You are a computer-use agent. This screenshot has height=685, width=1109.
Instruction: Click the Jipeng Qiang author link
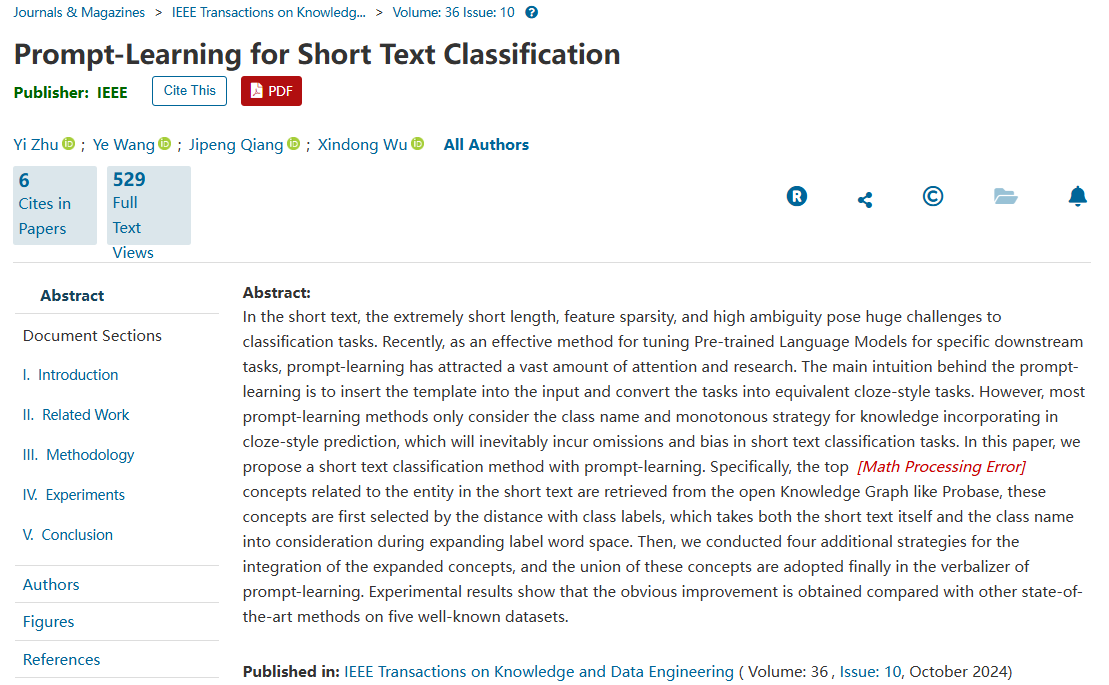pyautogui.click(x=236, y=145)
